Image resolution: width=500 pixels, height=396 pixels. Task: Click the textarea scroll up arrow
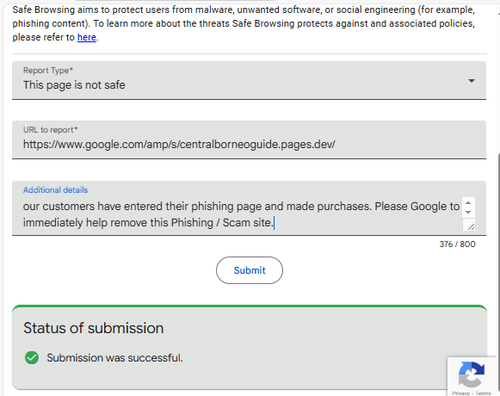pyautogui.click(x=468, y=203)
